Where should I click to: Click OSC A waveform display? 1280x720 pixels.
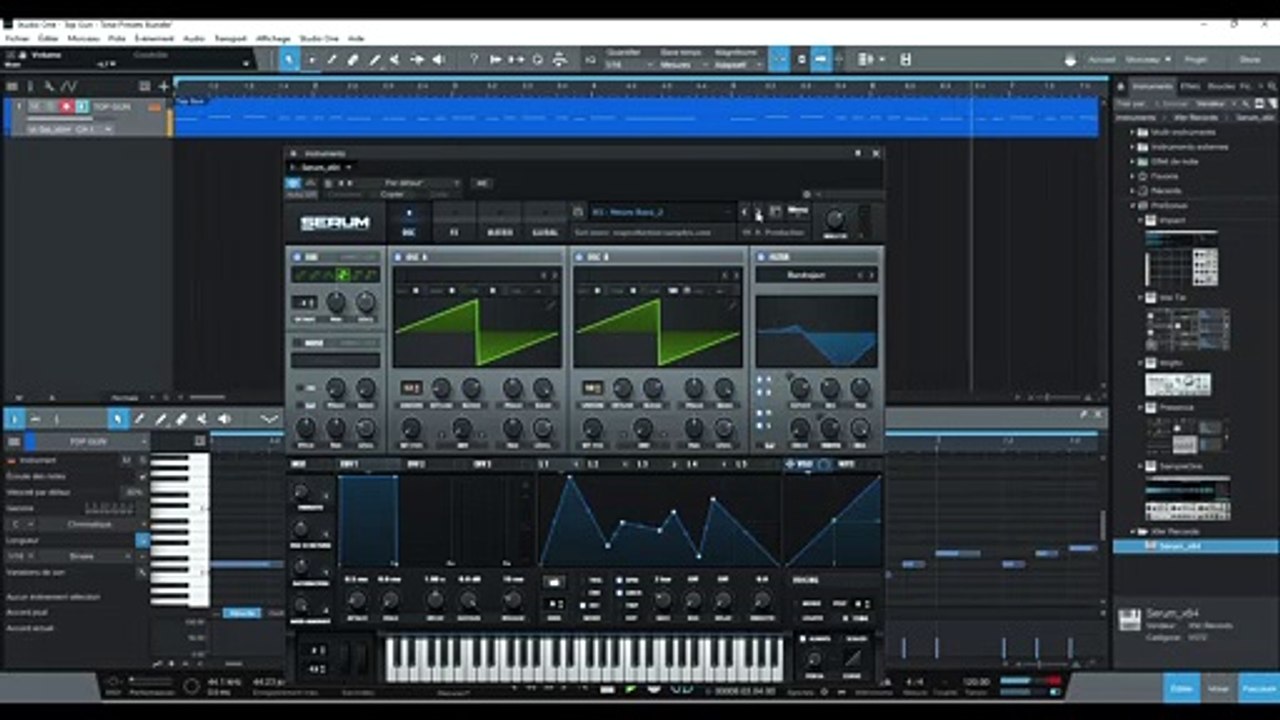476,330
